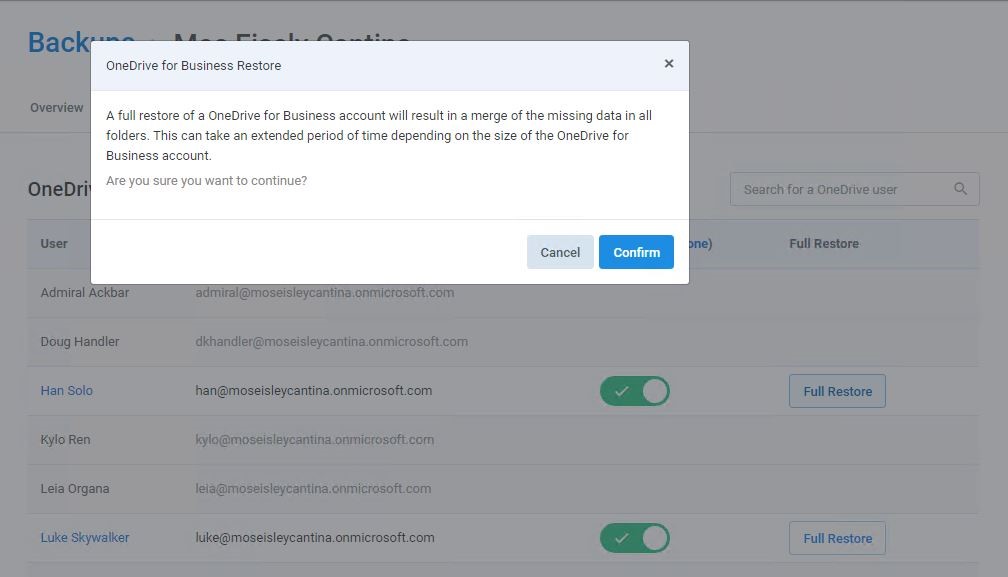
Task: Click the Full Restore column header
Action: (x=824, y=244)
